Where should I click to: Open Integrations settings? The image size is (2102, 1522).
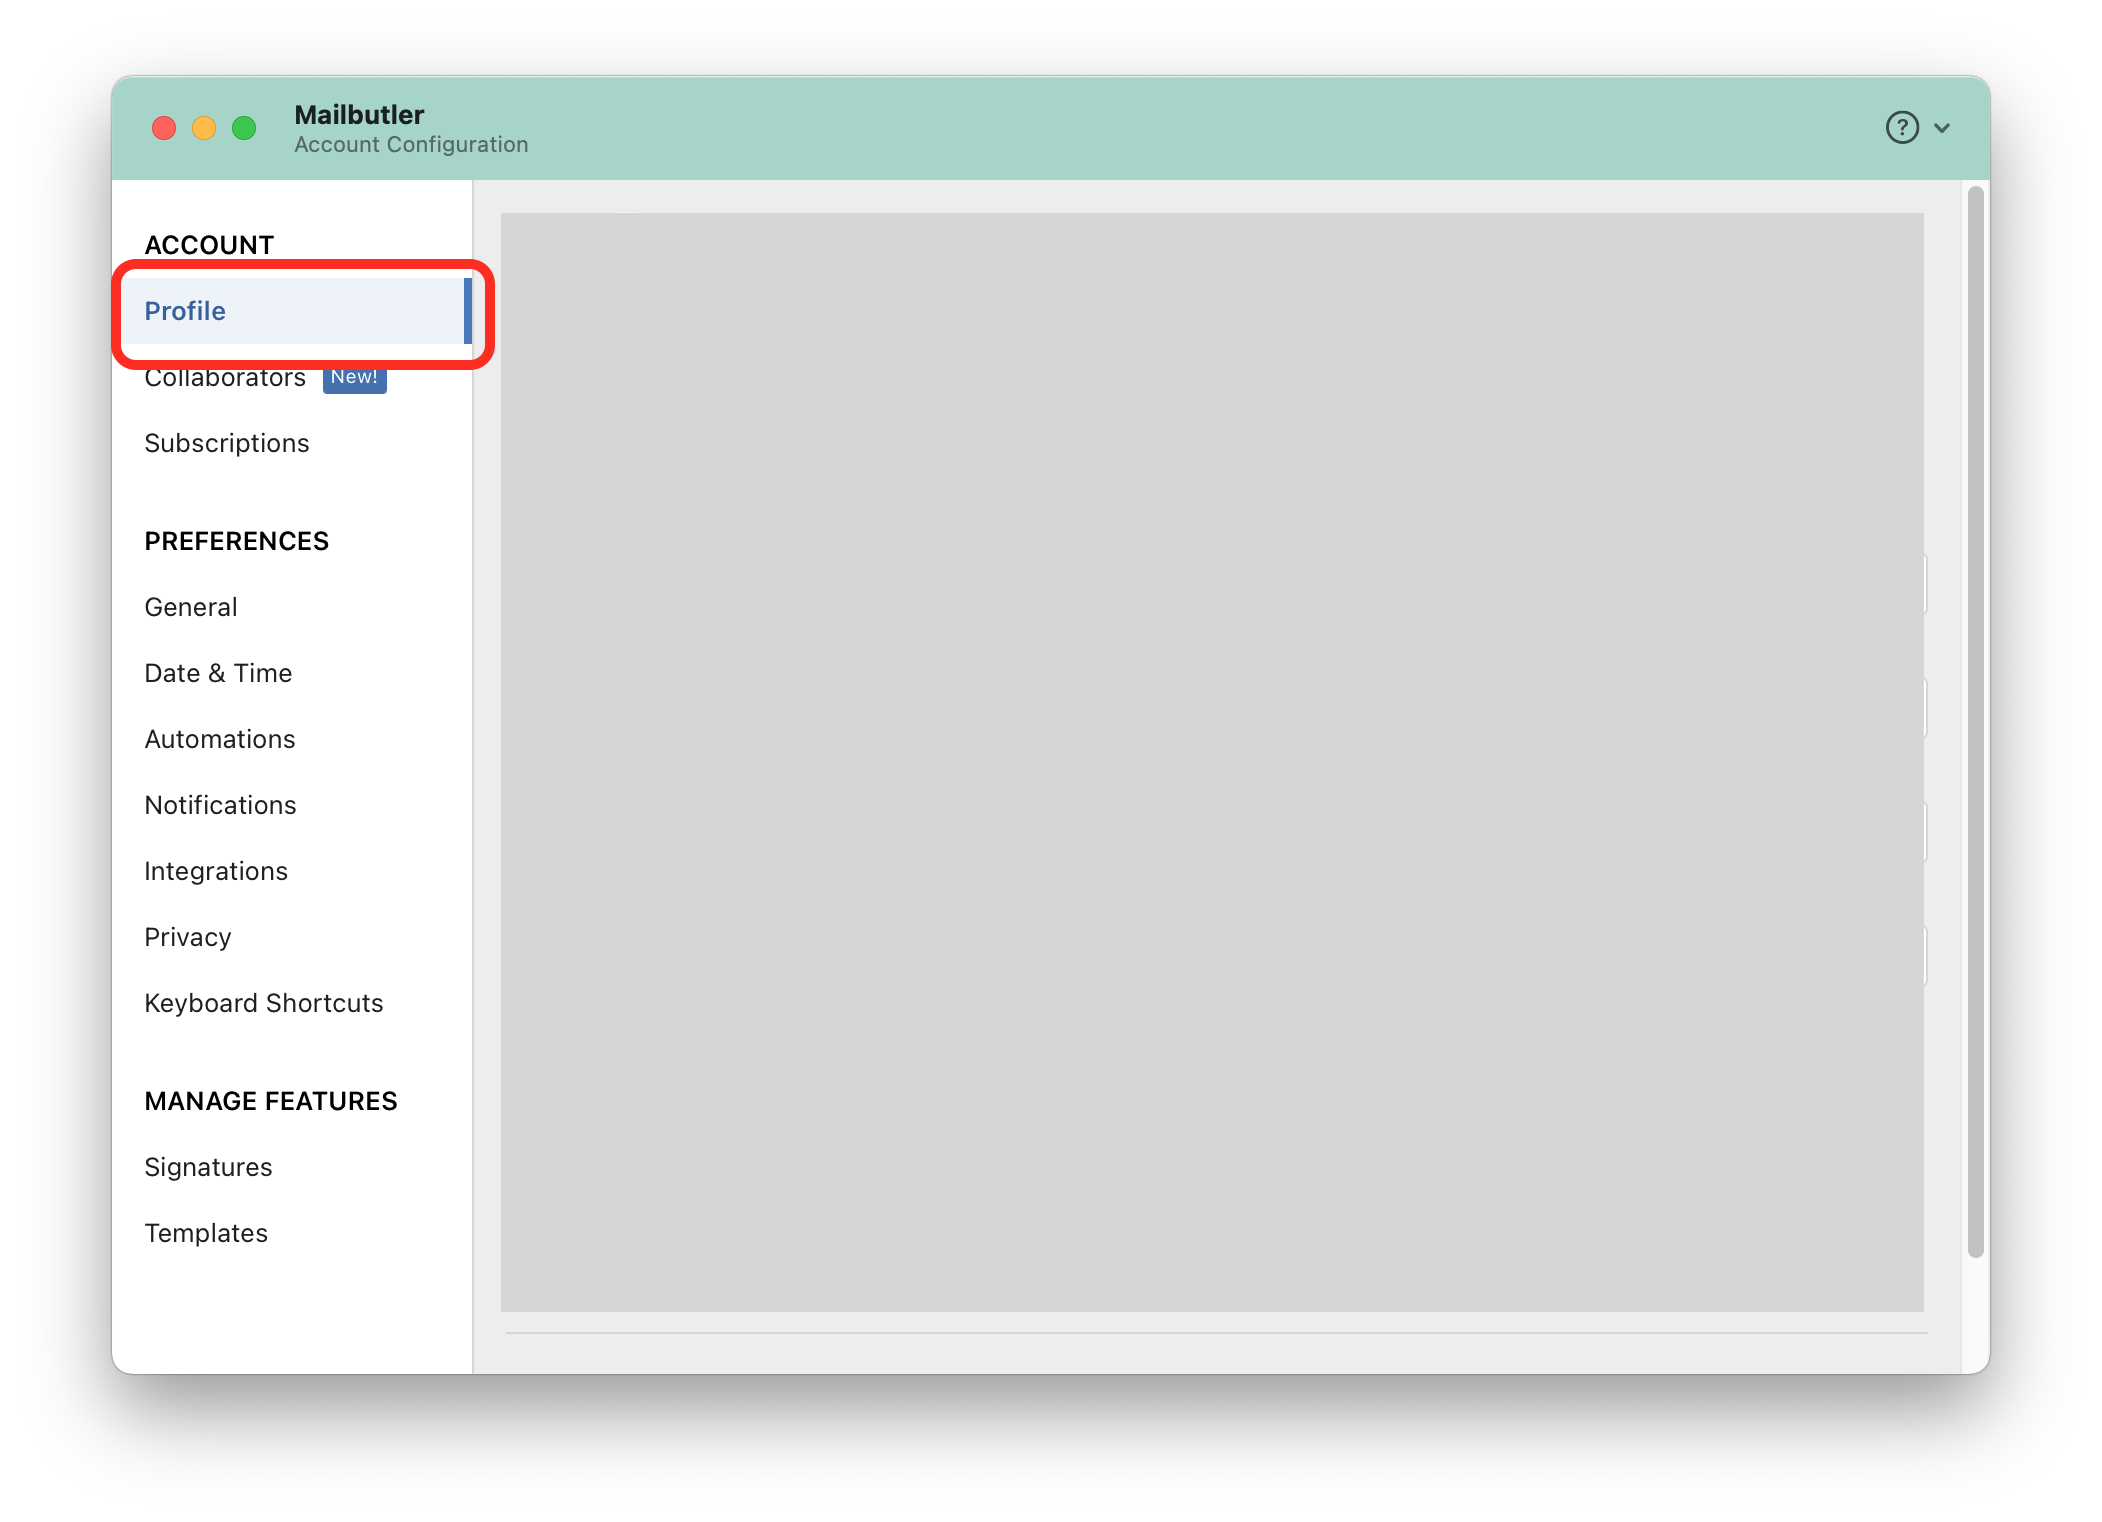pos(215,869)
